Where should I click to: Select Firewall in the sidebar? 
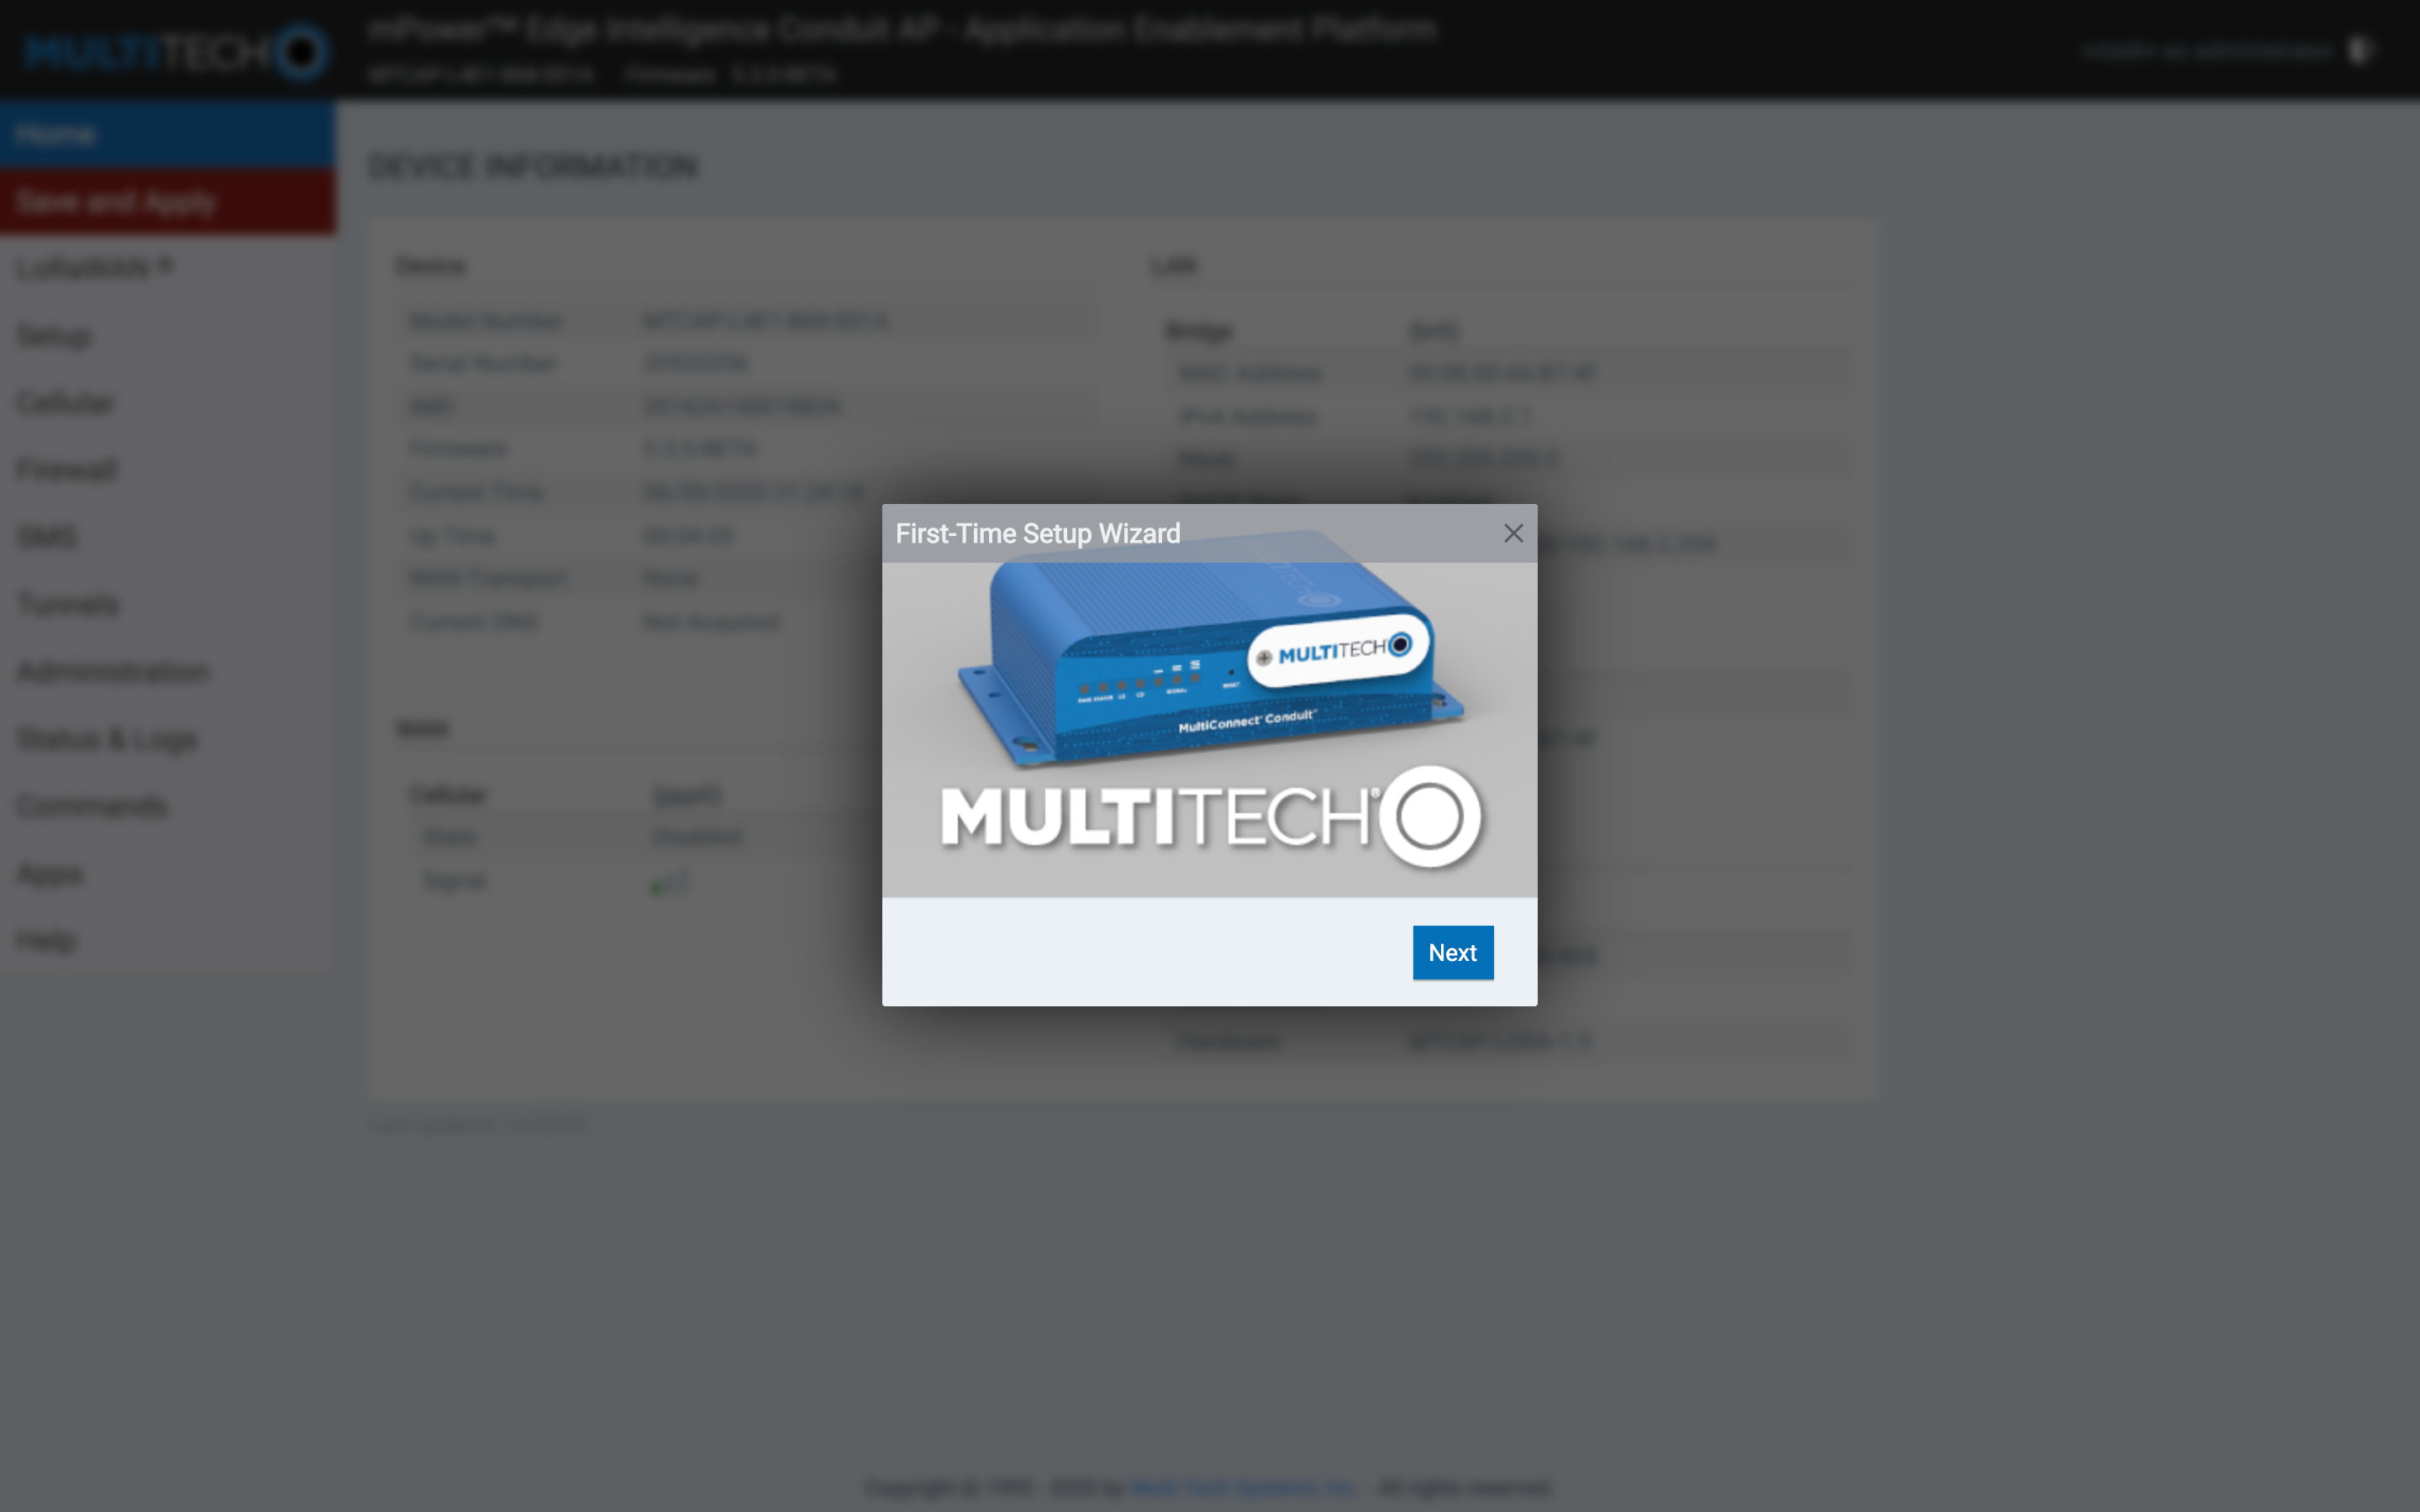point(67,470)
